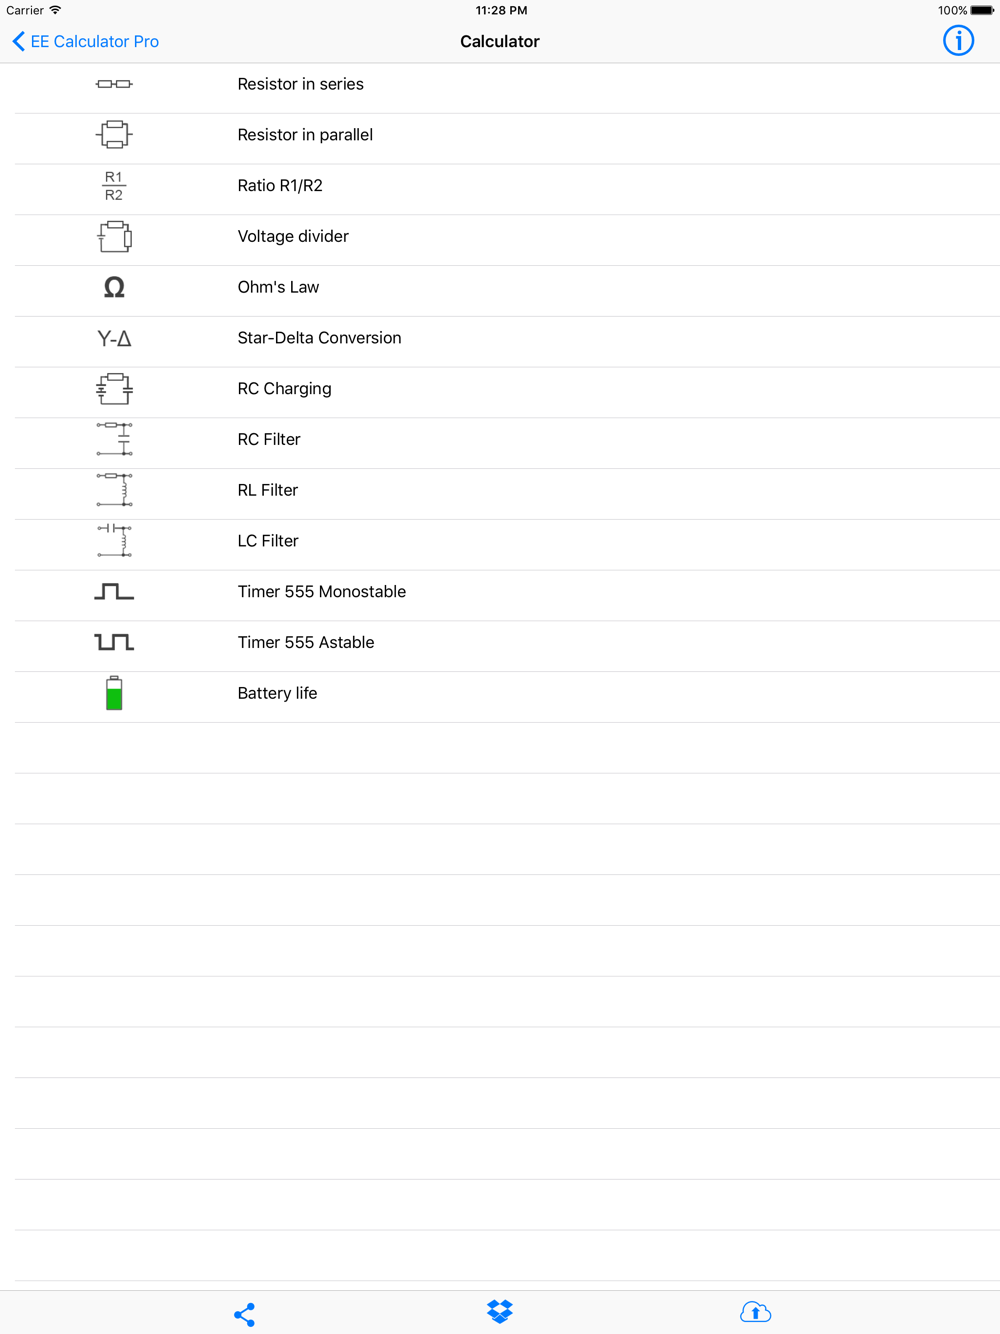Go back to EE Calculator Pro
This screenshot has height=1334, width=1000.
86,41
